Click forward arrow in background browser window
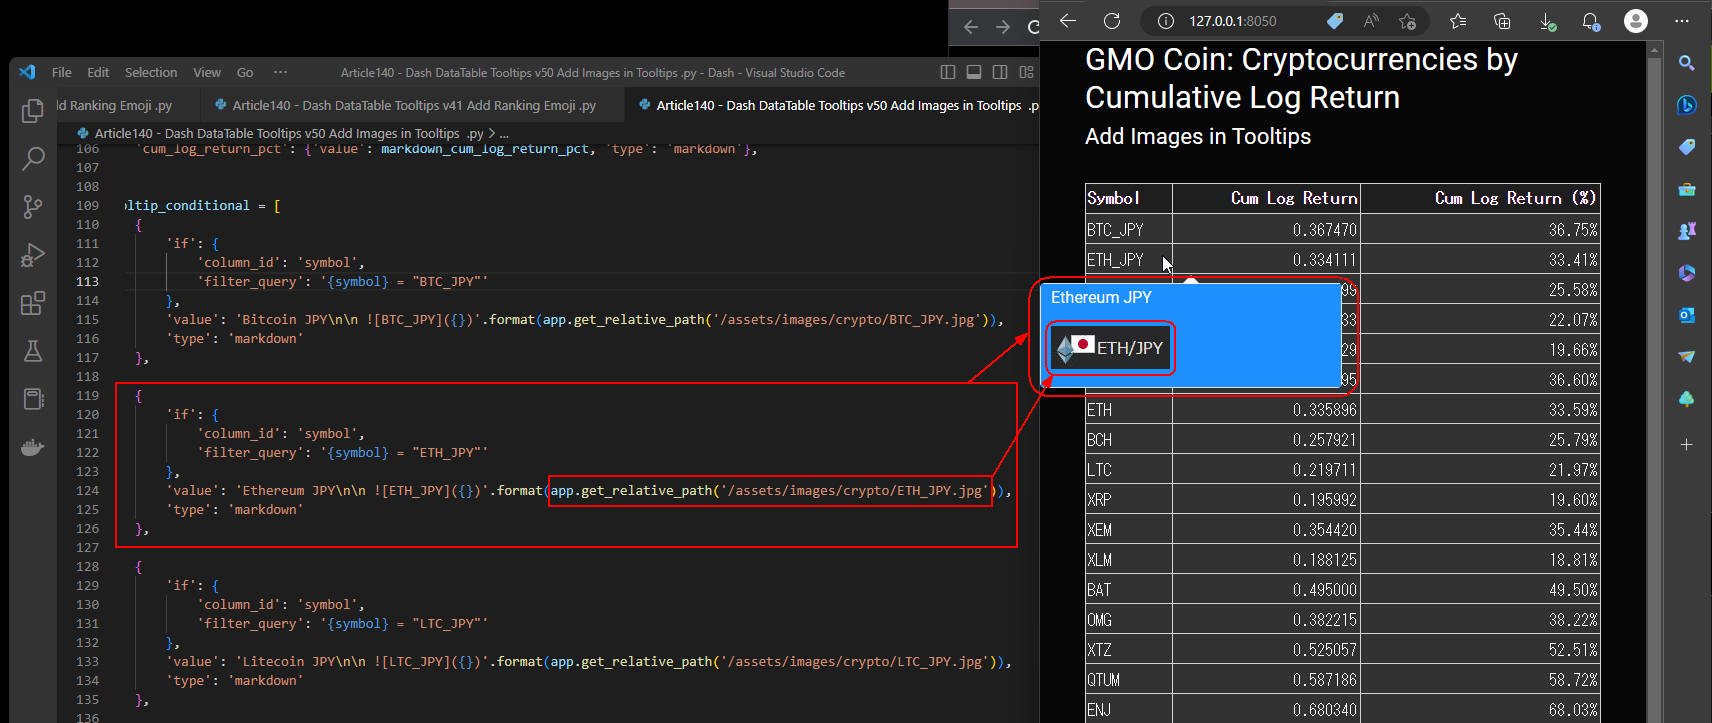 (1003, 27)
